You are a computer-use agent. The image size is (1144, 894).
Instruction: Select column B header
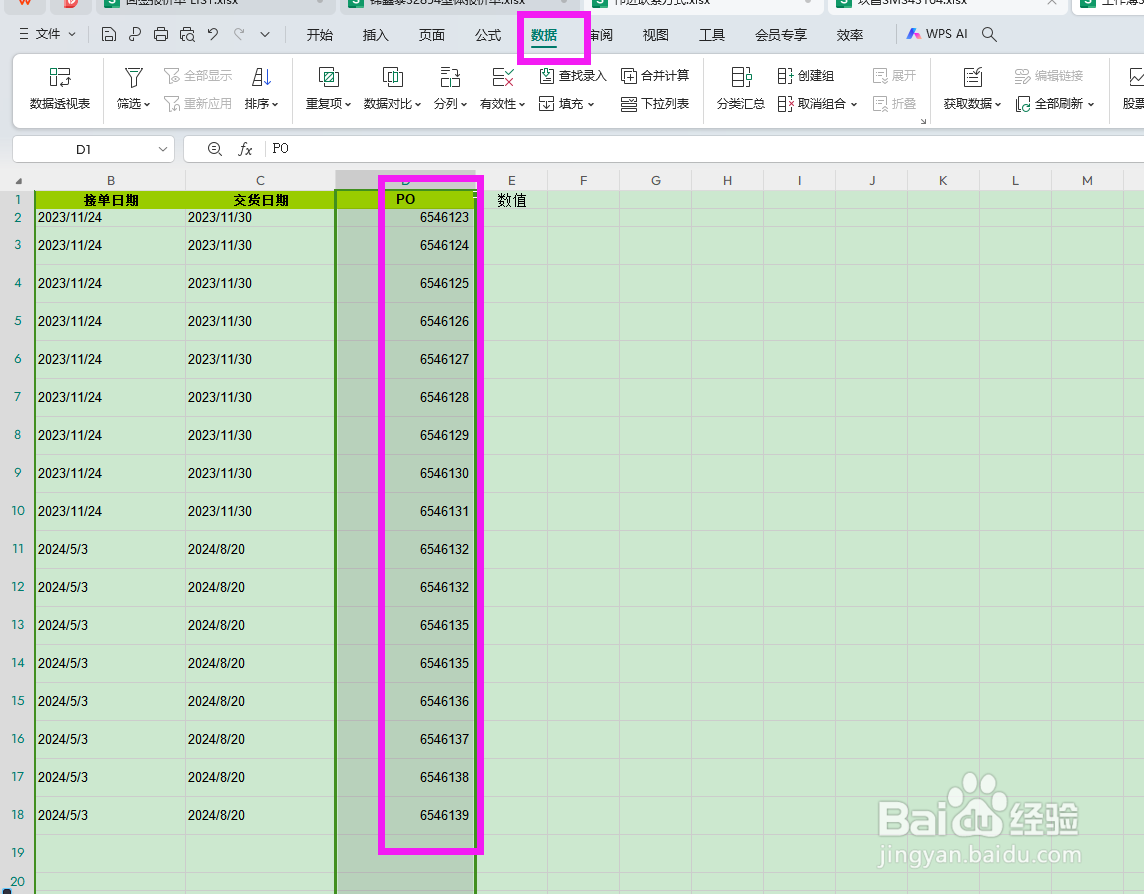111,180
